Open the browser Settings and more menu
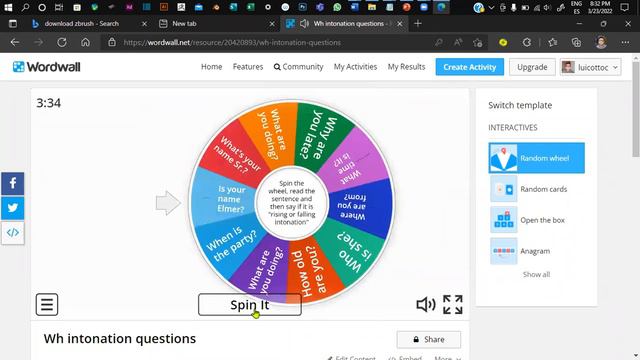This screenshot has width=640, height=360. 625,42
